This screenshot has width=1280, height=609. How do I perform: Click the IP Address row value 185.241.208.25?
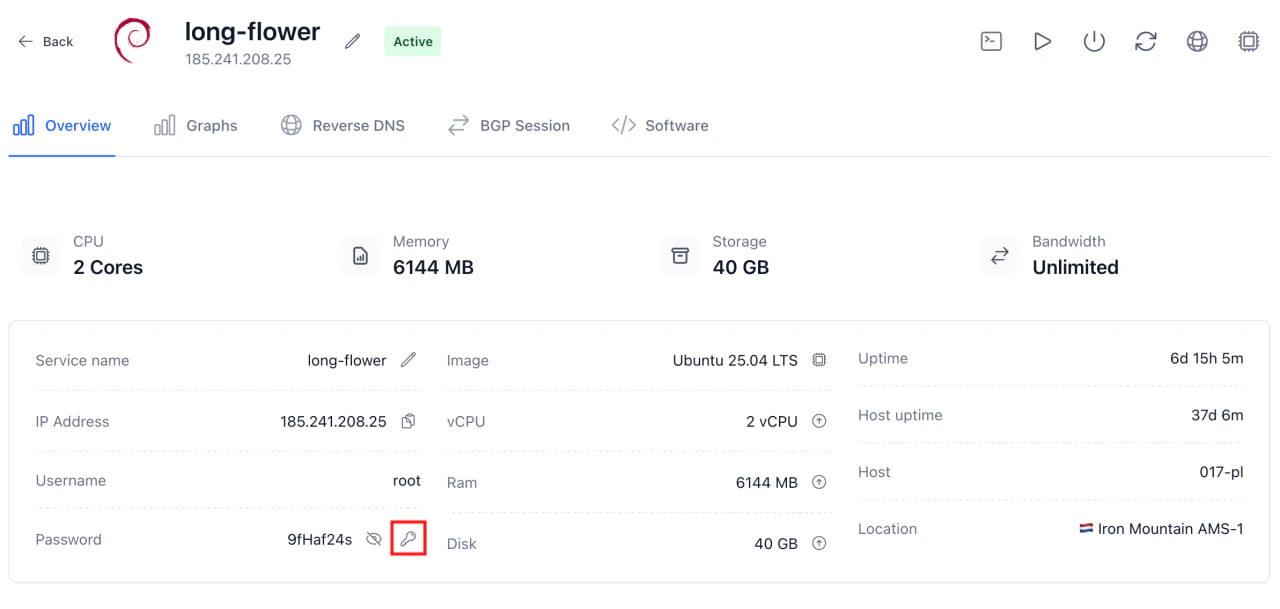click(x=333, y=421)
